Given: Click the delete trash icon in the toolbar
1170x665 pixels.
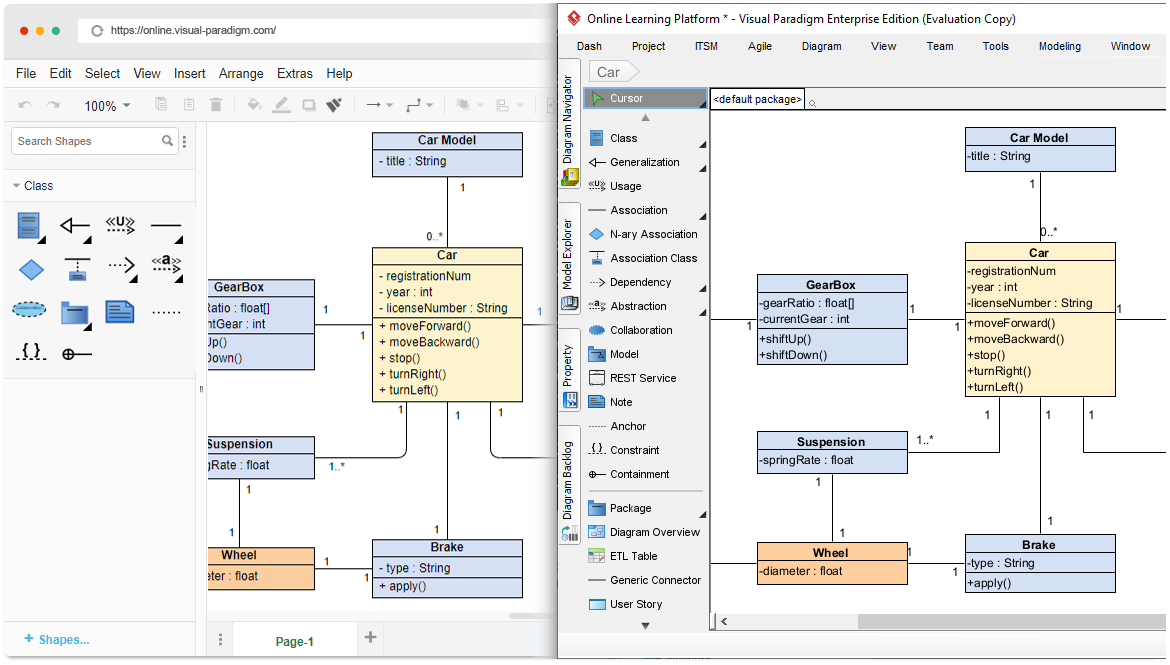Looking at the screenshot, I should click(216, 105).
